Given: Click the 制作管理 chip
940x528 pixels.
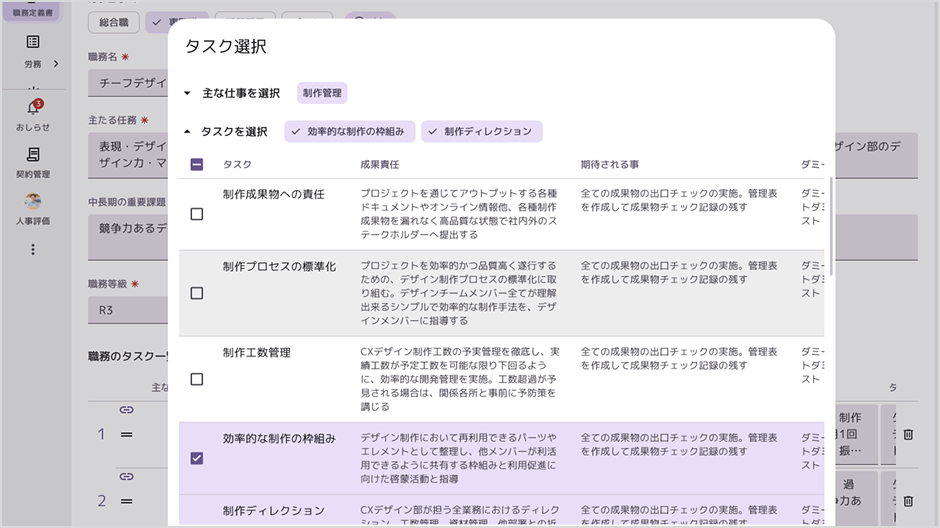Looking at the screenshot, I should click(x=322, y=93).
